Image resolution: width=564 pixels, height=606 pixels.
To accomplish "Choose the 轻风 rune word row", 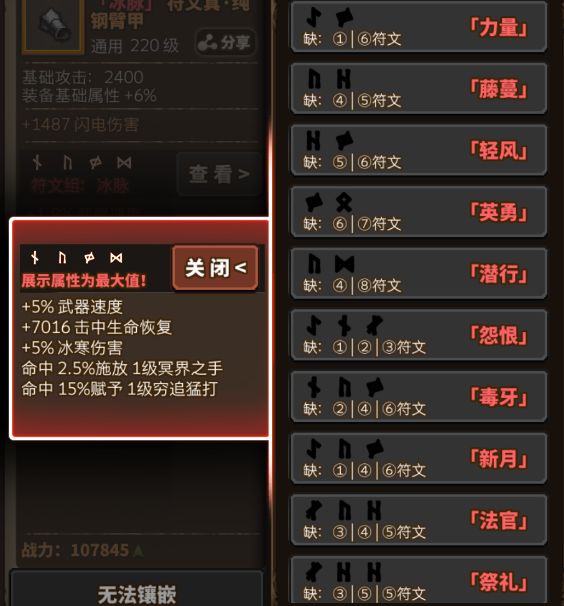I will (x=419, y=150).
